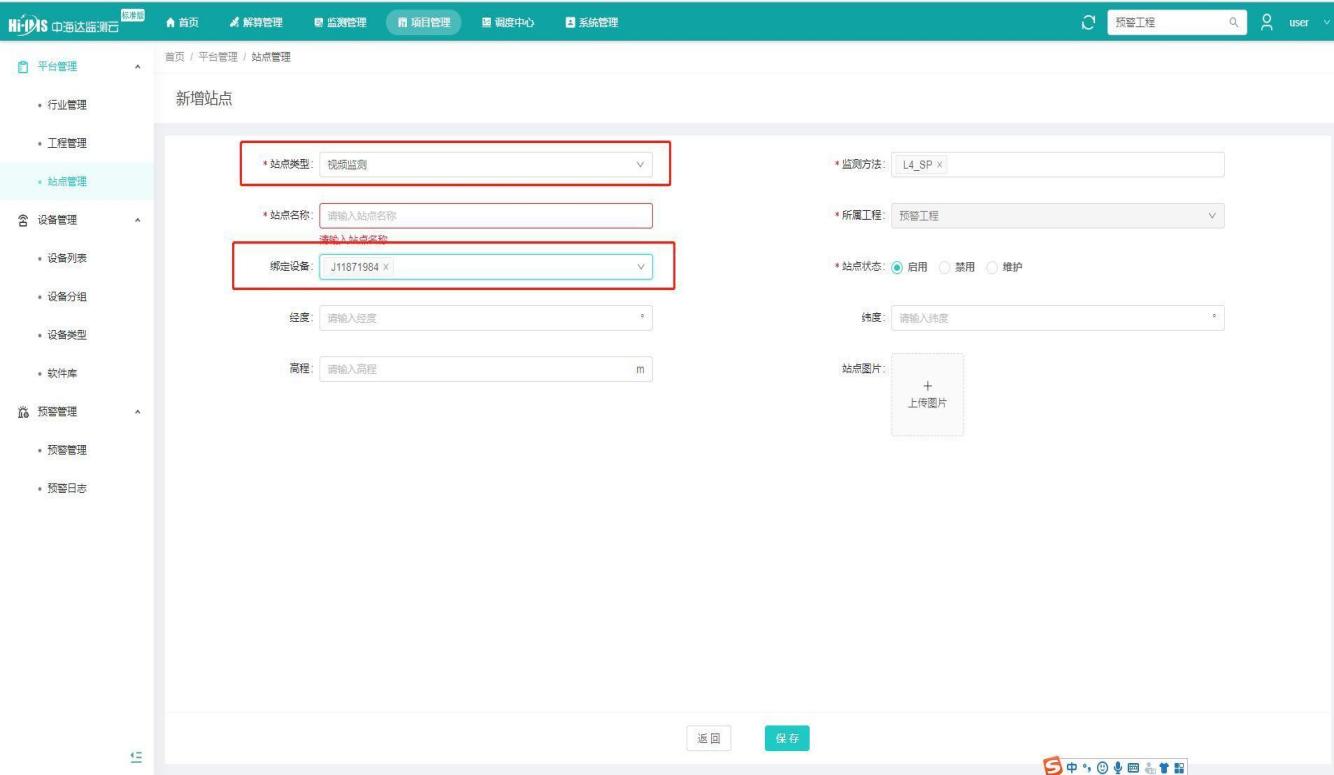This screenshot has width=1334, height=775.
Task: Click the user avatar icon
Action: coord(1267,22)
